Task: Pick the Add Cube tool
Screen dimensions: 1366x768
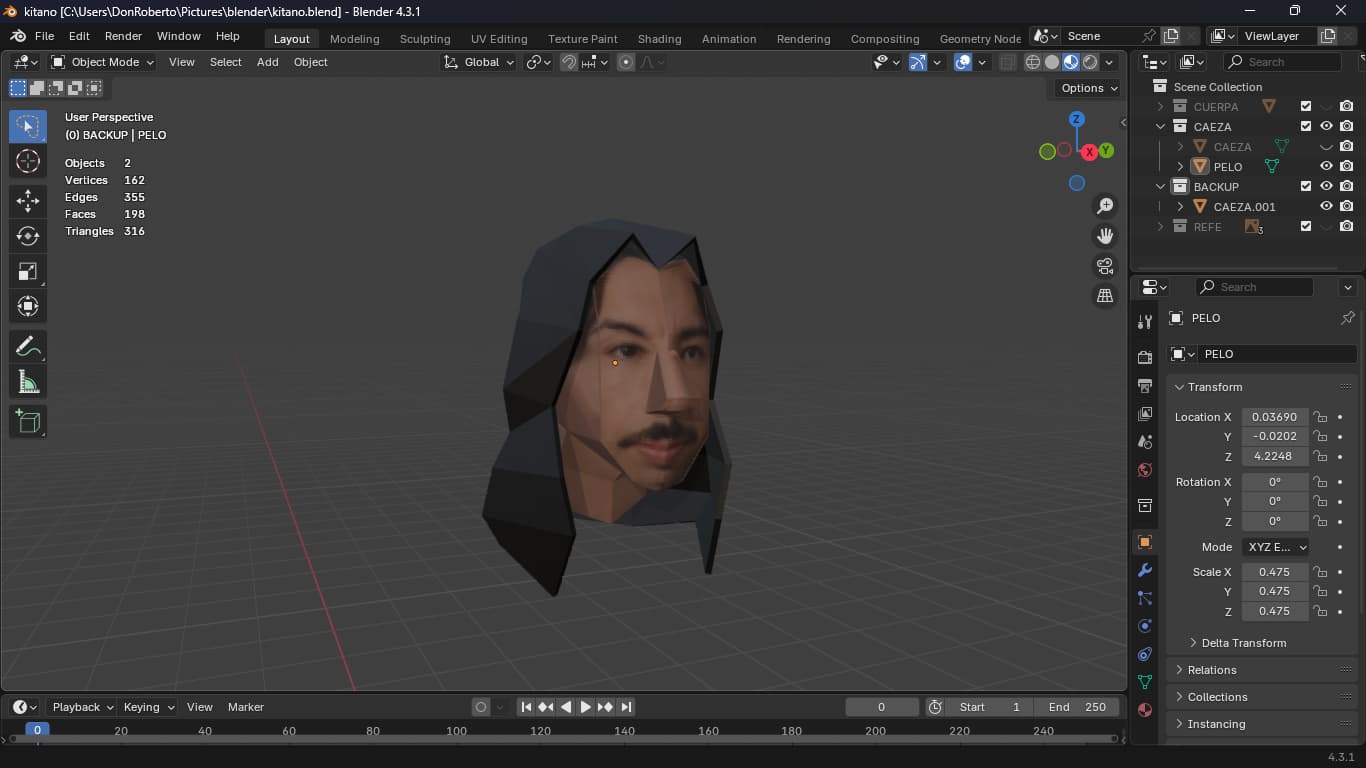Action: (x=28, y=421)
